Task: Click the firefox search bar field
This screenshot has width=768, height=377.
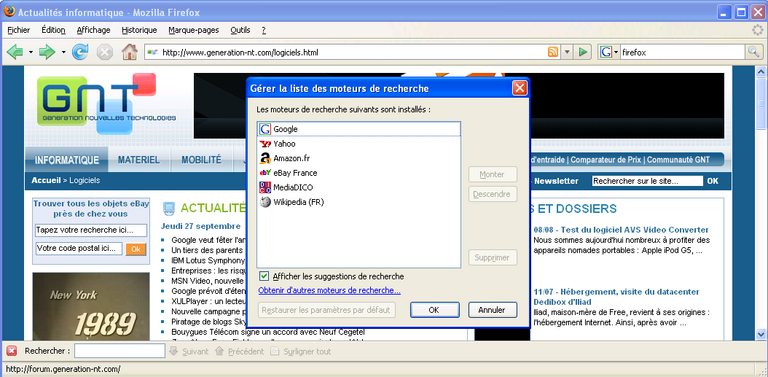Action: point(682,52)
